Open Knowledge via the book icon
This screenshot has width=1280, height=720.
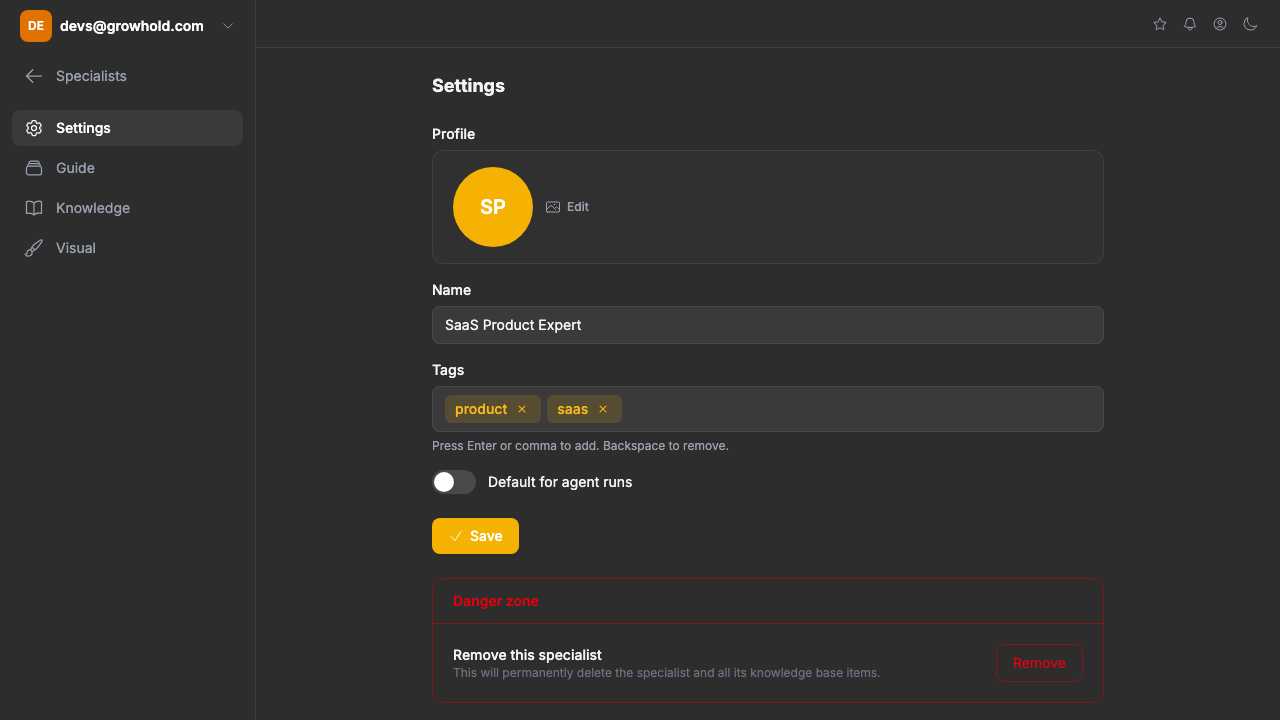coord(34,208)
